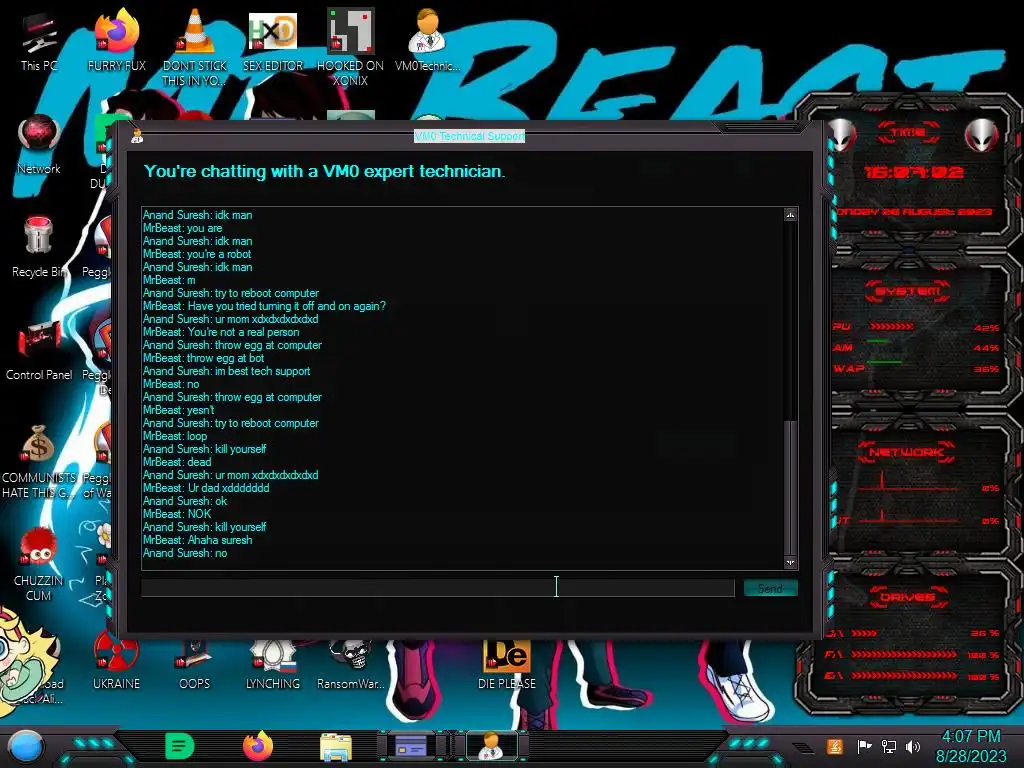The image size is (1024, 768).
Task: Click the SYSTEM gadget header
Action: 908,291
